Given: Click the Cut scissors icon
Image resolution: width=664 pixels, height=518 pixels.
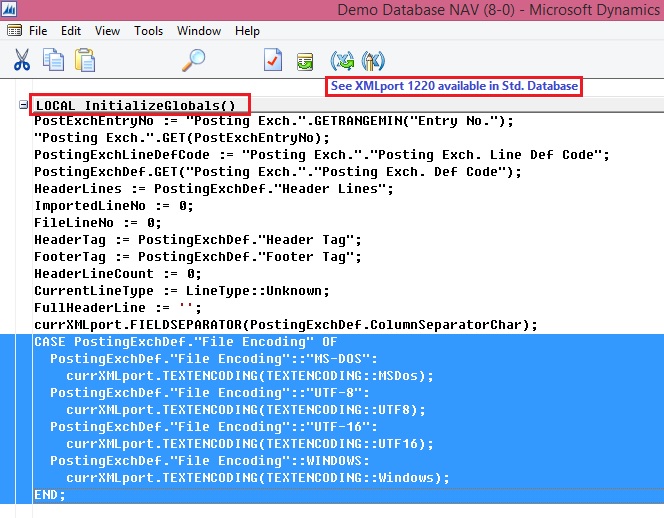Looking at the screenshot, I should [x=22, y=60].
